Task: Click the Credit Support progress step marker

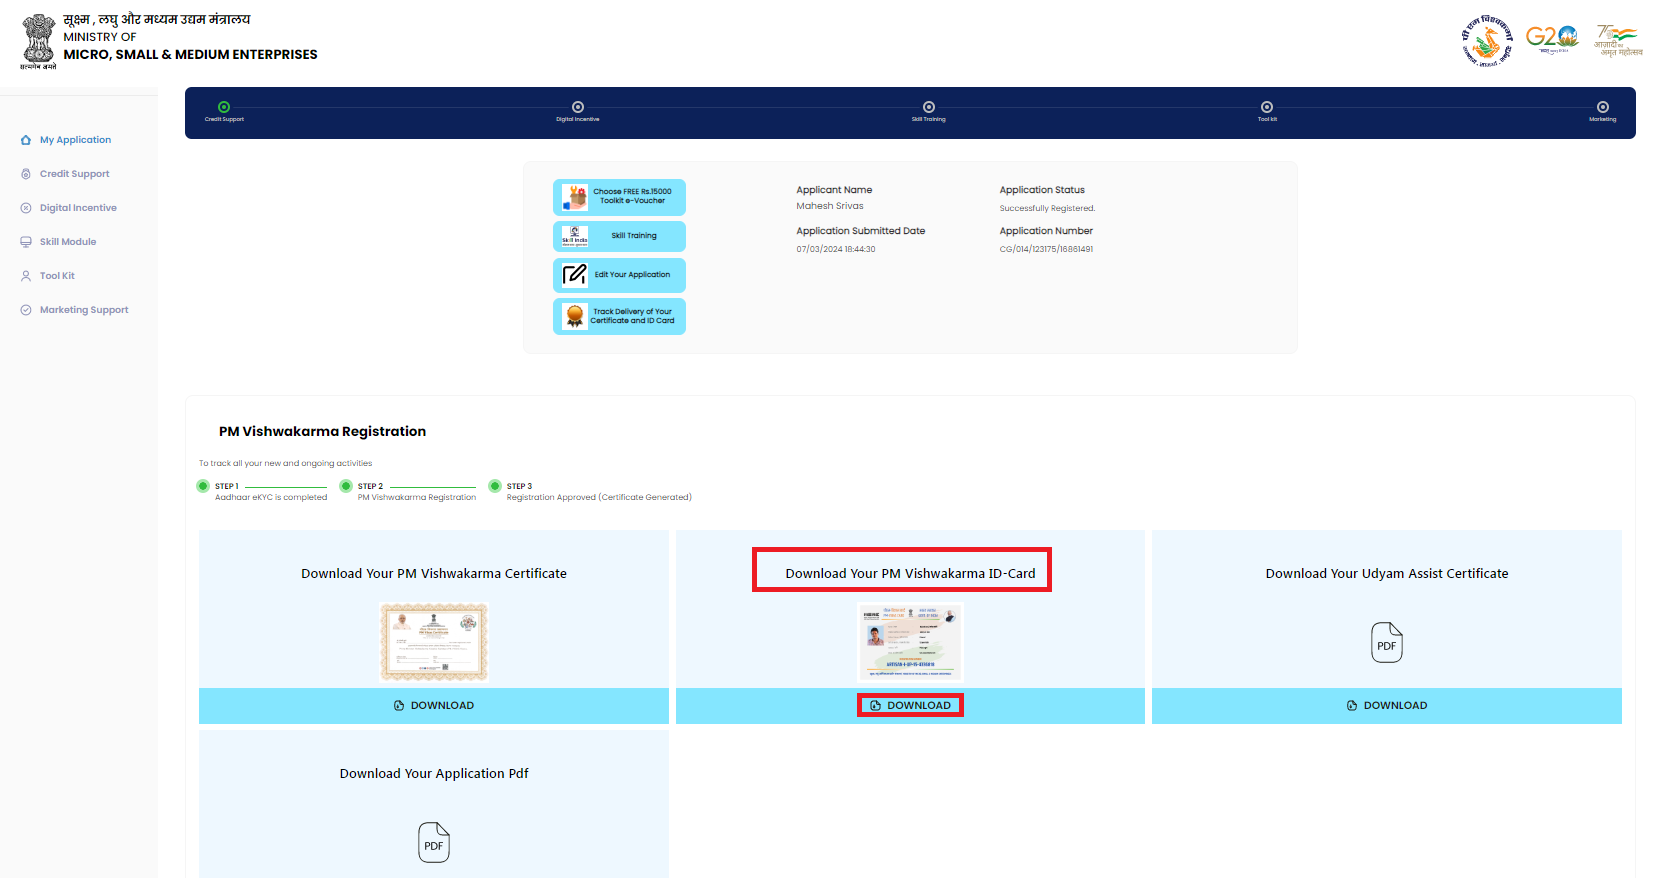Action: 224,107
